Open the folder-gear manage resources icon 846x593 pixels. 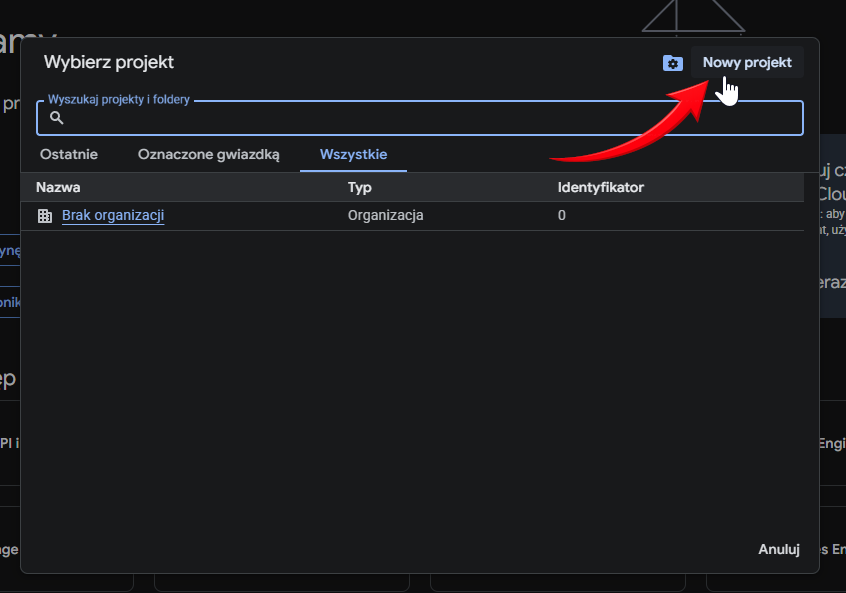pos(673,63)
